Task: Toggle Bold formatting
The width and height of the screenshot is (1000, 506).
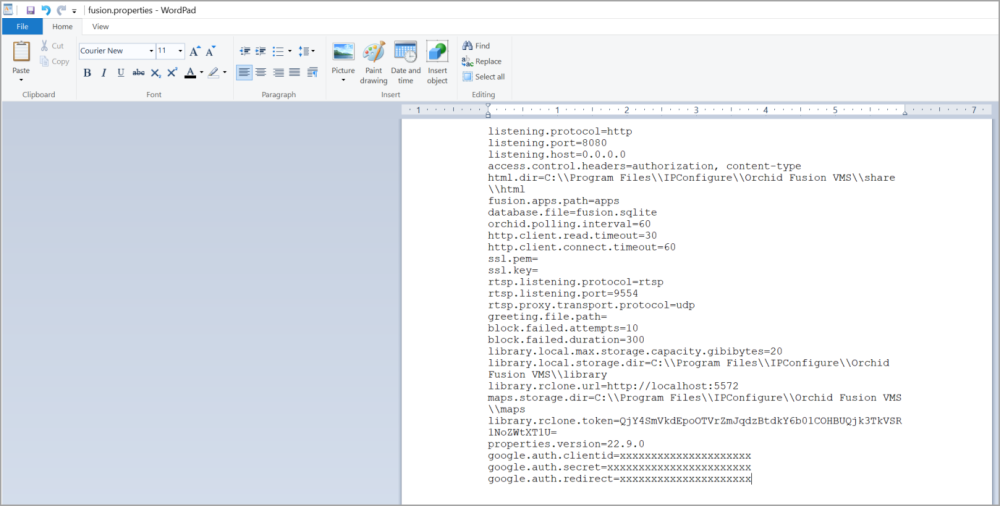Action: [x=87, y=73]
